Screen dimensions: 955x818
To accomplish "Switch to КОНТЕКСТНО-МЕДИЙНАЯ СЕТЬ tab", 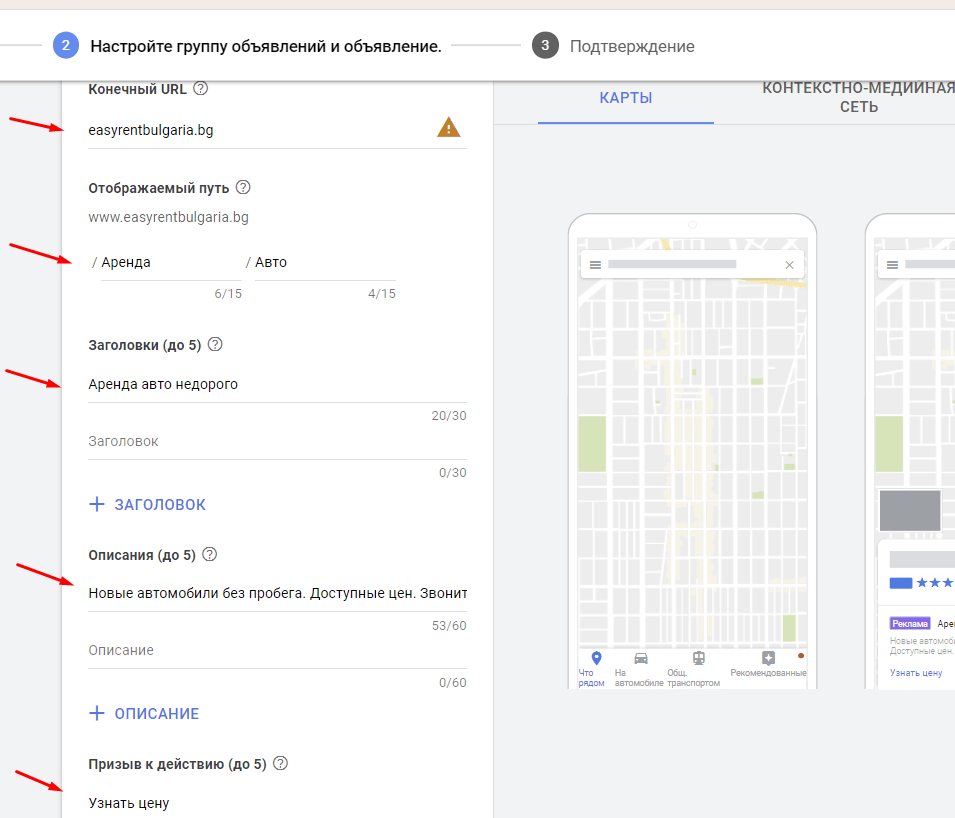I will point(859,97).
